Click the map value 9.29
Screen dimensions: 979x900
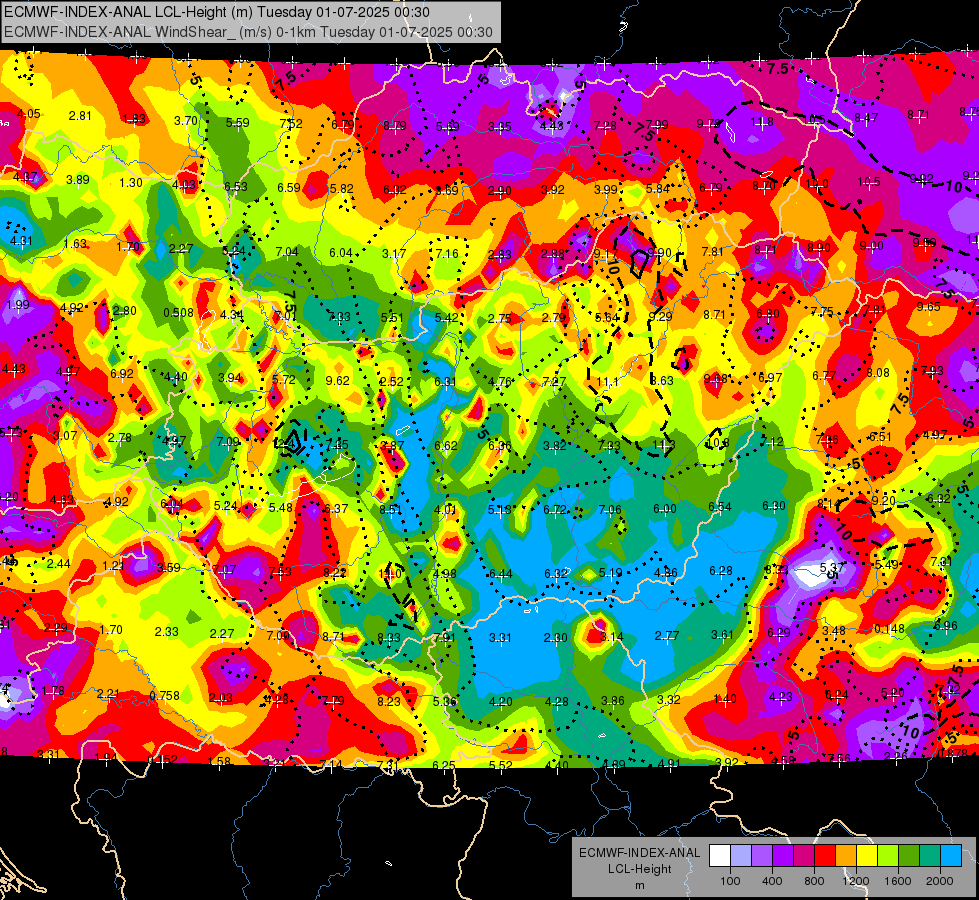click(661, 316)
